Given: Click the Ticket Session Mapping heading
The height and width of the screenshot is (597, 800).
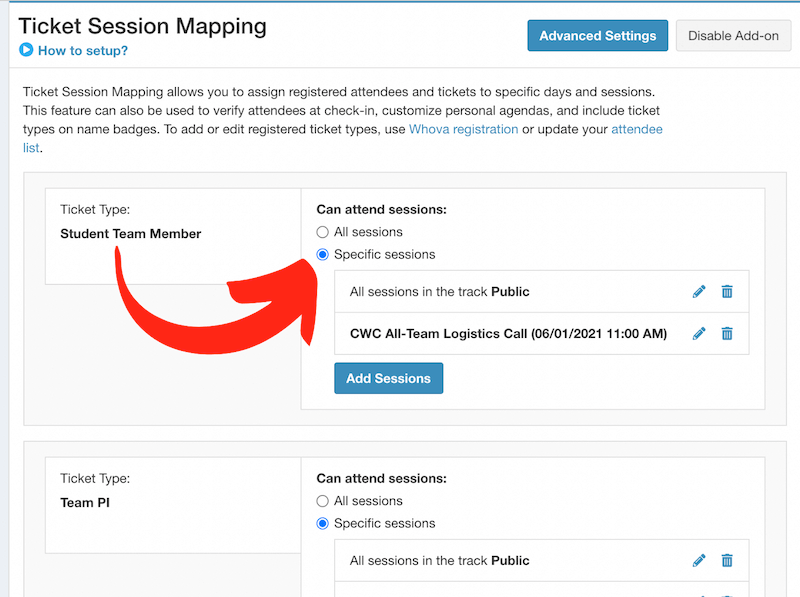Looking at the screenshot, I should click(x=143, y=26).
